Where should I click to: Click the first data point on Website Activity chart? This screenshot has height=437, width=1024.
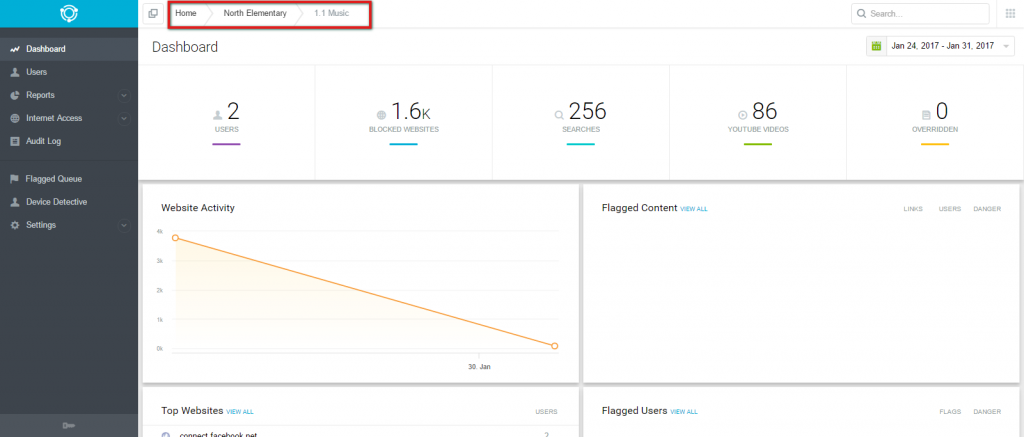tap(175, 238)
